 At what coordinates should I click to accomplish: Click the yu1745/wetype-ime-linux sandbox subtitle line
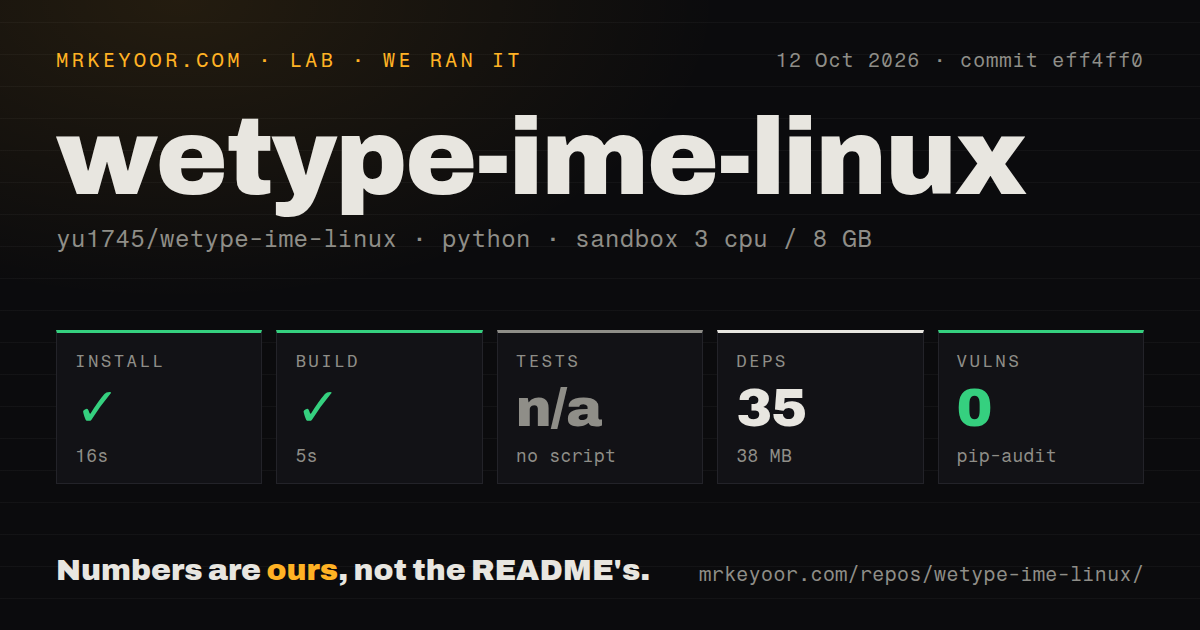pyautogui.click(x=464, y=240)
